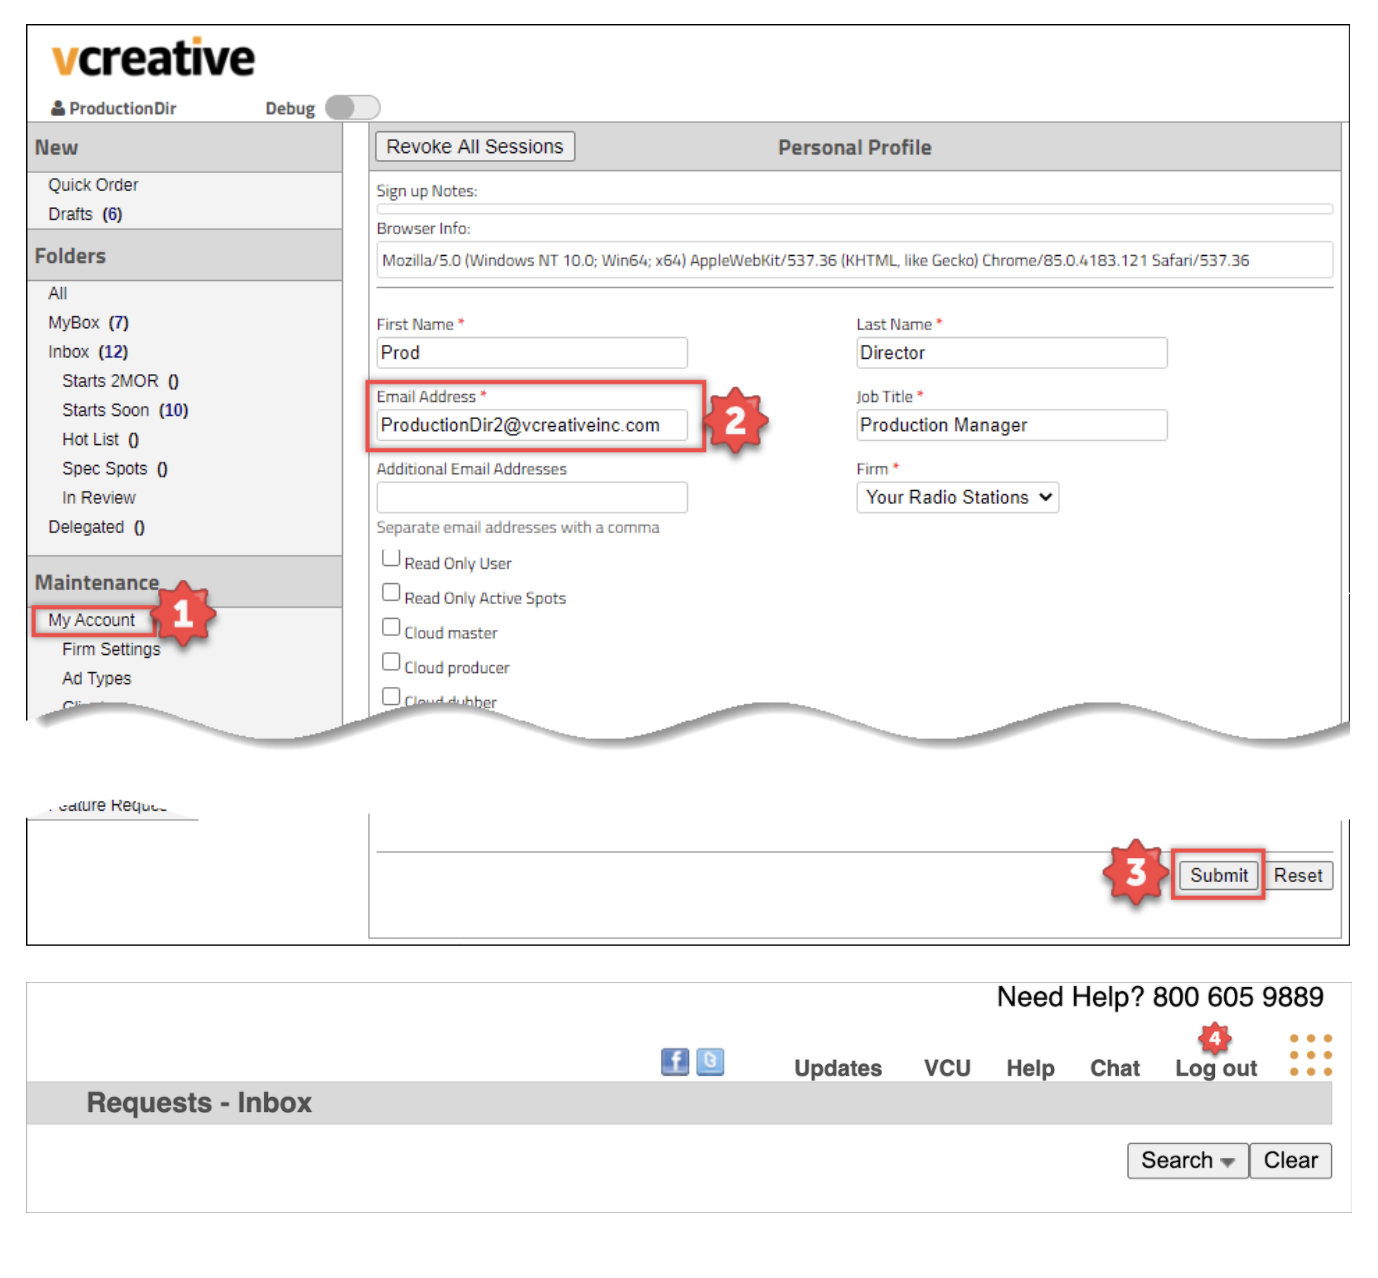The width and height of the screenshot is (1378, 1278).
Task: Check Read Only Active Spots
Action: click(391, 593)
